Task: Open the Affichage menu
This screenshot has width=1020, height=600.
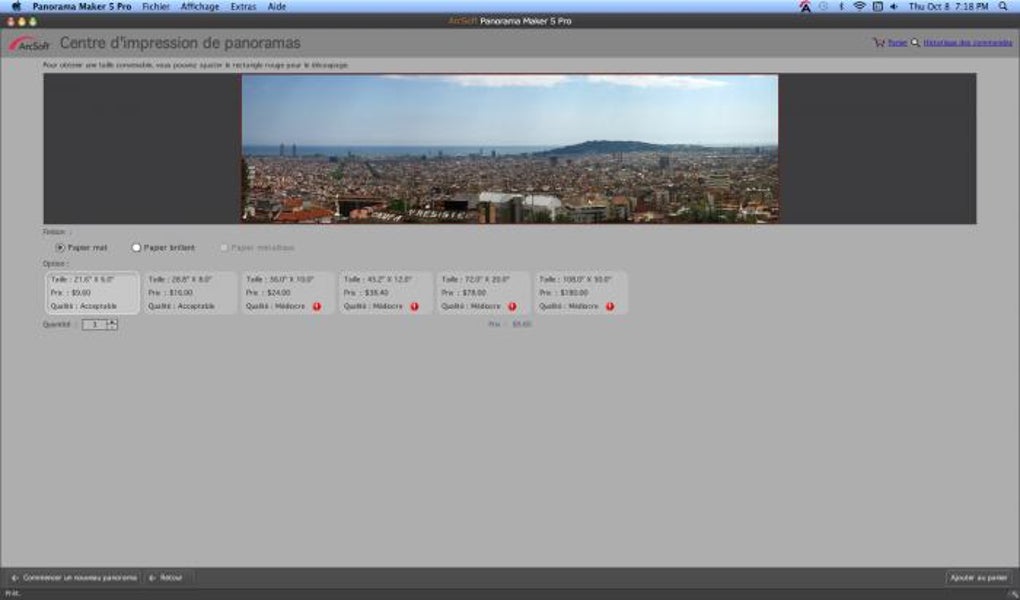Action: [200, 6]
